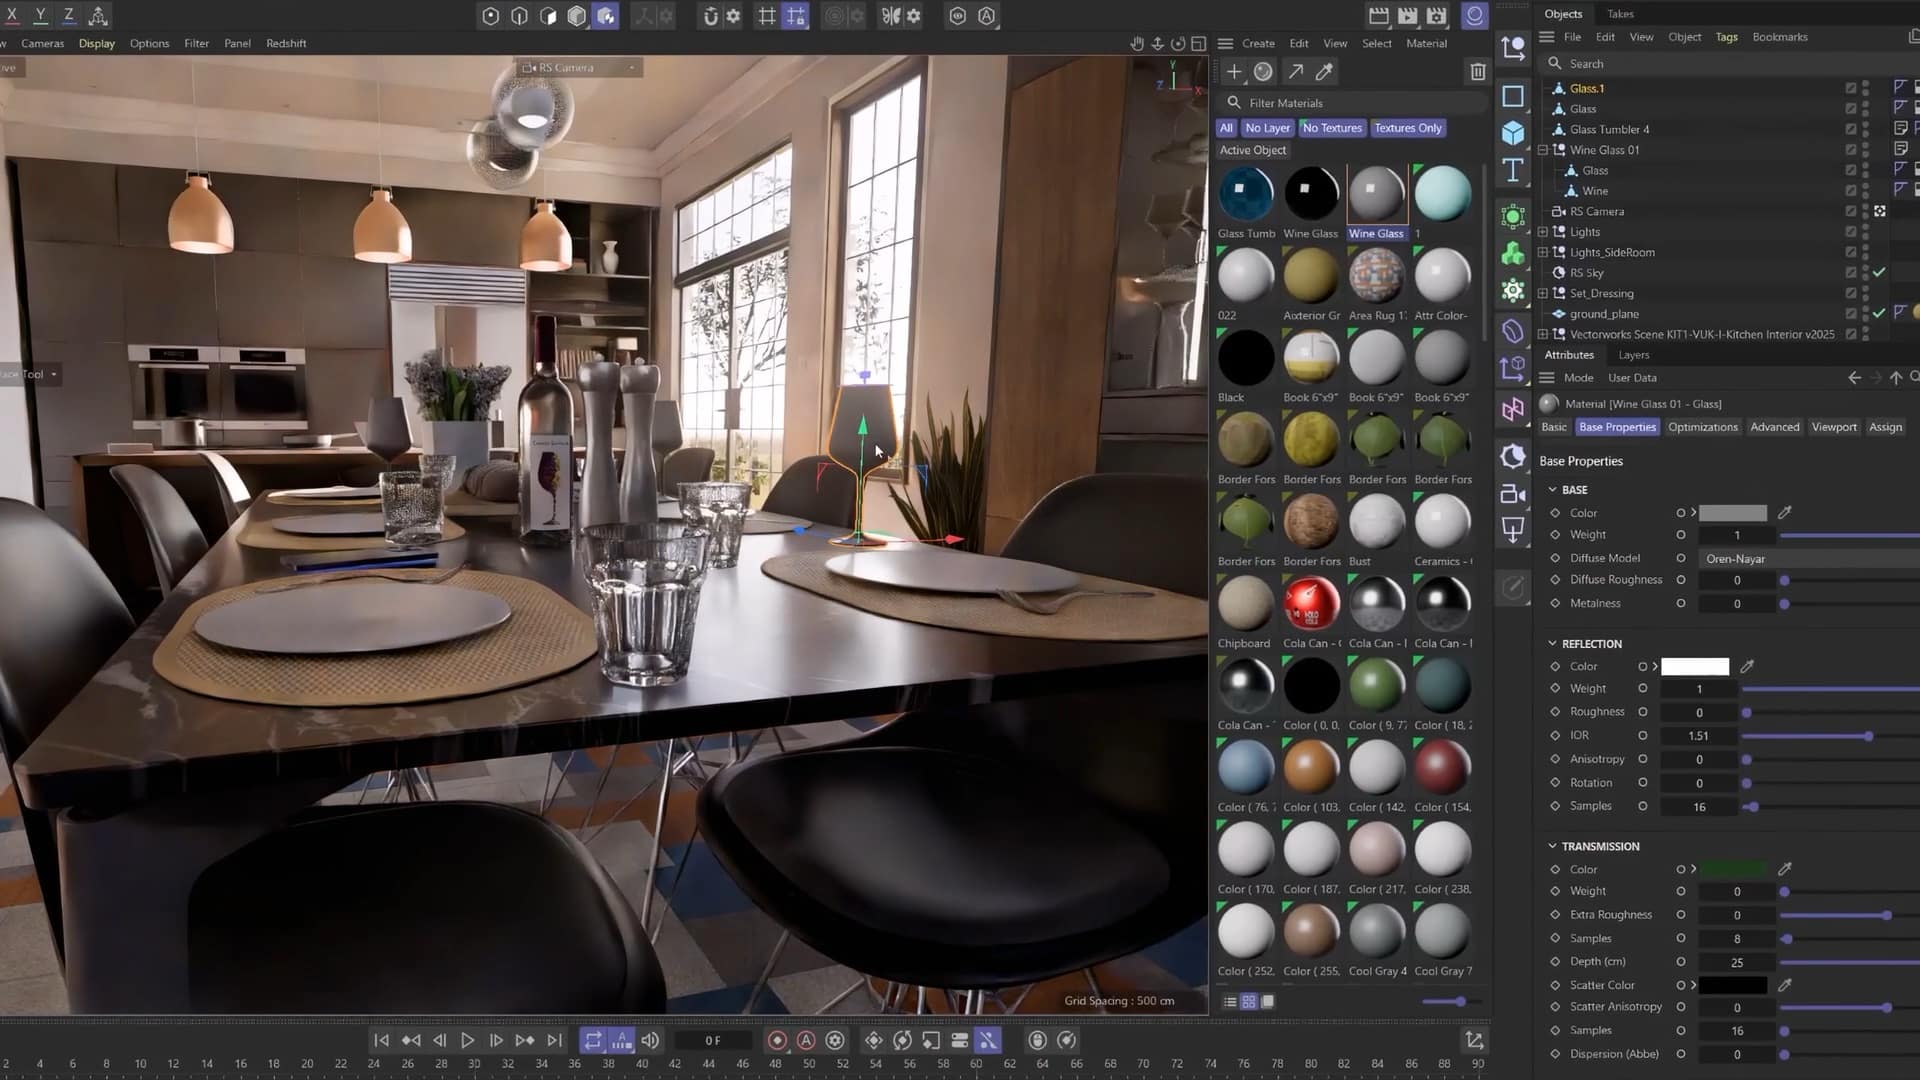The height and width of the screenshot is (1080, 1920).
Task: Click the trash icon in Material Manager
Action: [x=1477, y=72]
